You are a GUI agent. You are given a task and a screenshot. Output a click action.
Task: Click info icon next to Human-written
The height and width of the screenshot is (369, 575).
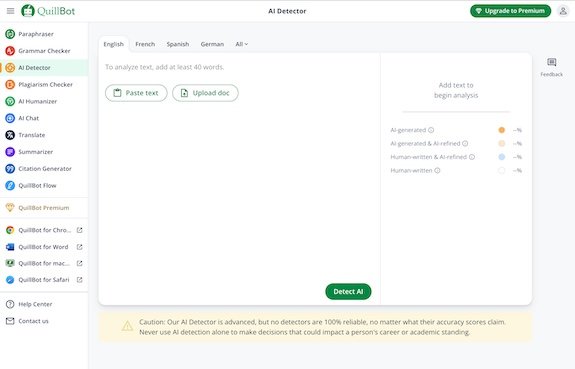[x=437, y=171]
